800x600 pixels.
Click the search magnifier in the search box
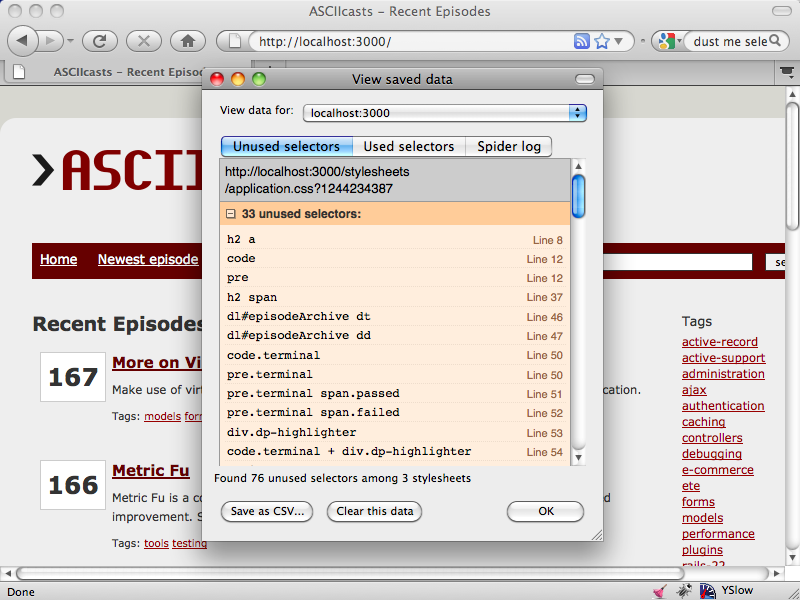click(x=774, y=41)
